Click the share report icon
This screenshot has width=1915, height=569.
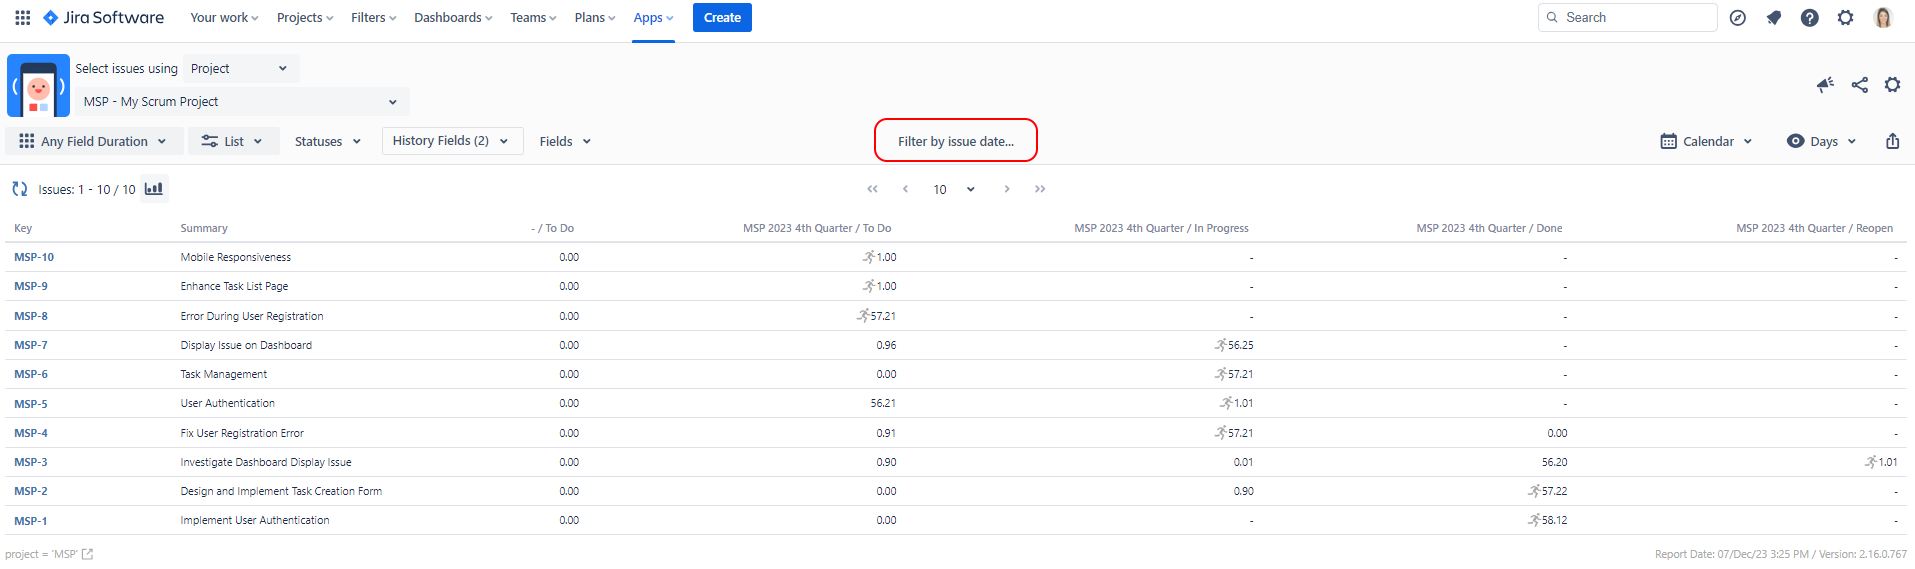(x=1859, y=85)
